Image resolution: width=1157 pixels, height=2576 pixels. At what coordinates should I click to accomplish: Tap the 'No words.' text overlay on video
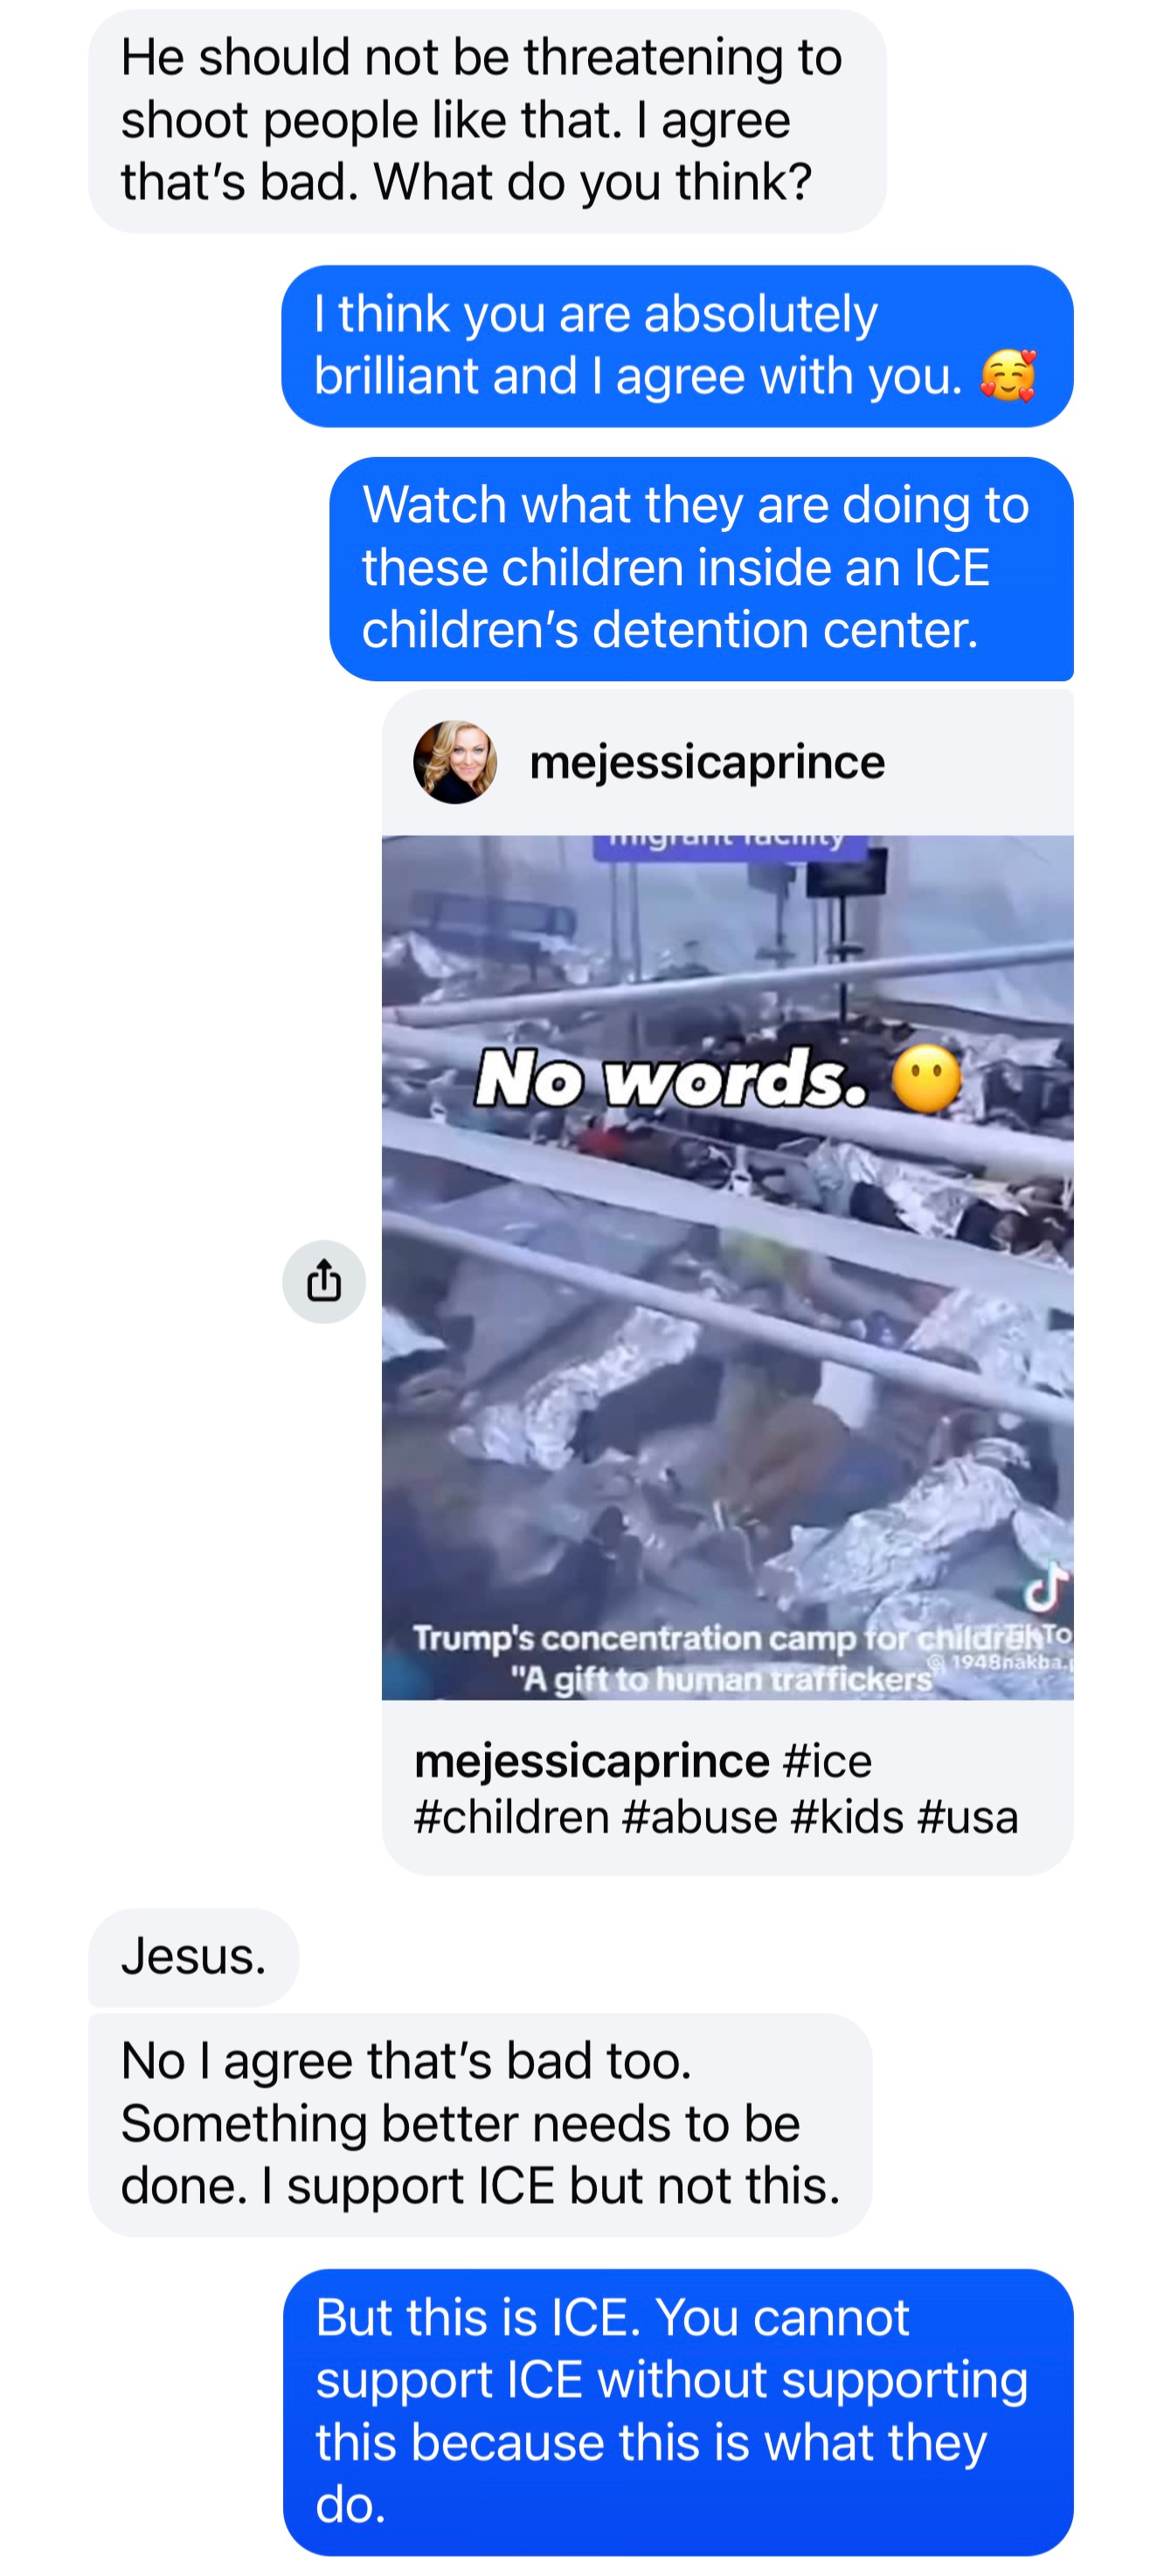pos(671,1080)
